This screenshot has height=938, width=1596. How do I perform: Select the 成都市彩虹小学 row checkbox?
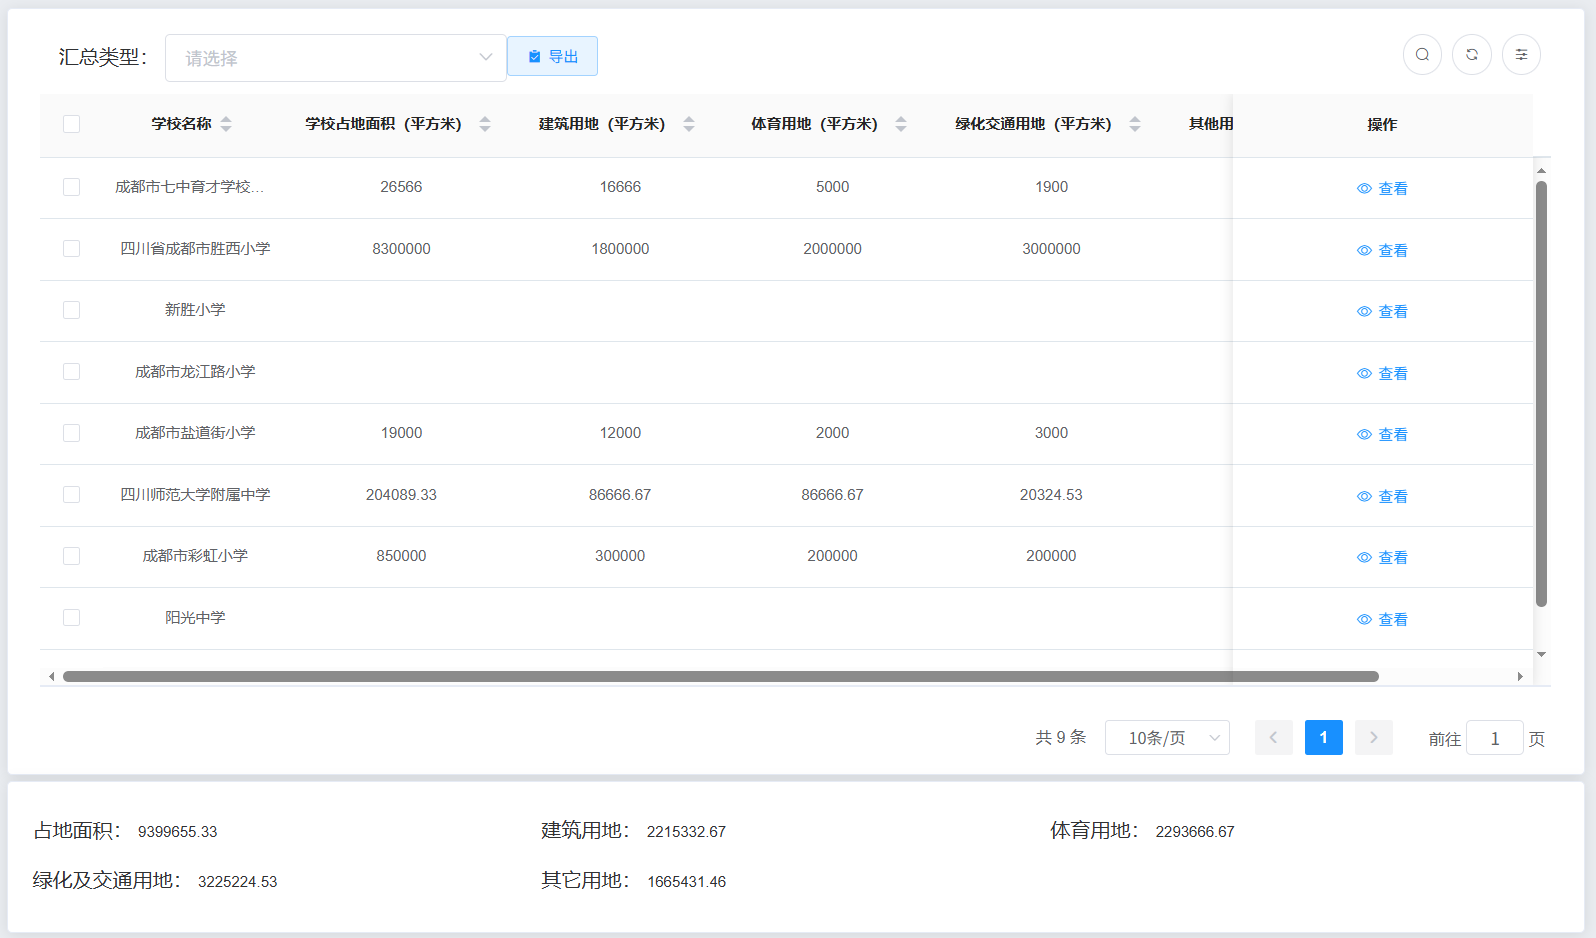(x=71, y=556)
